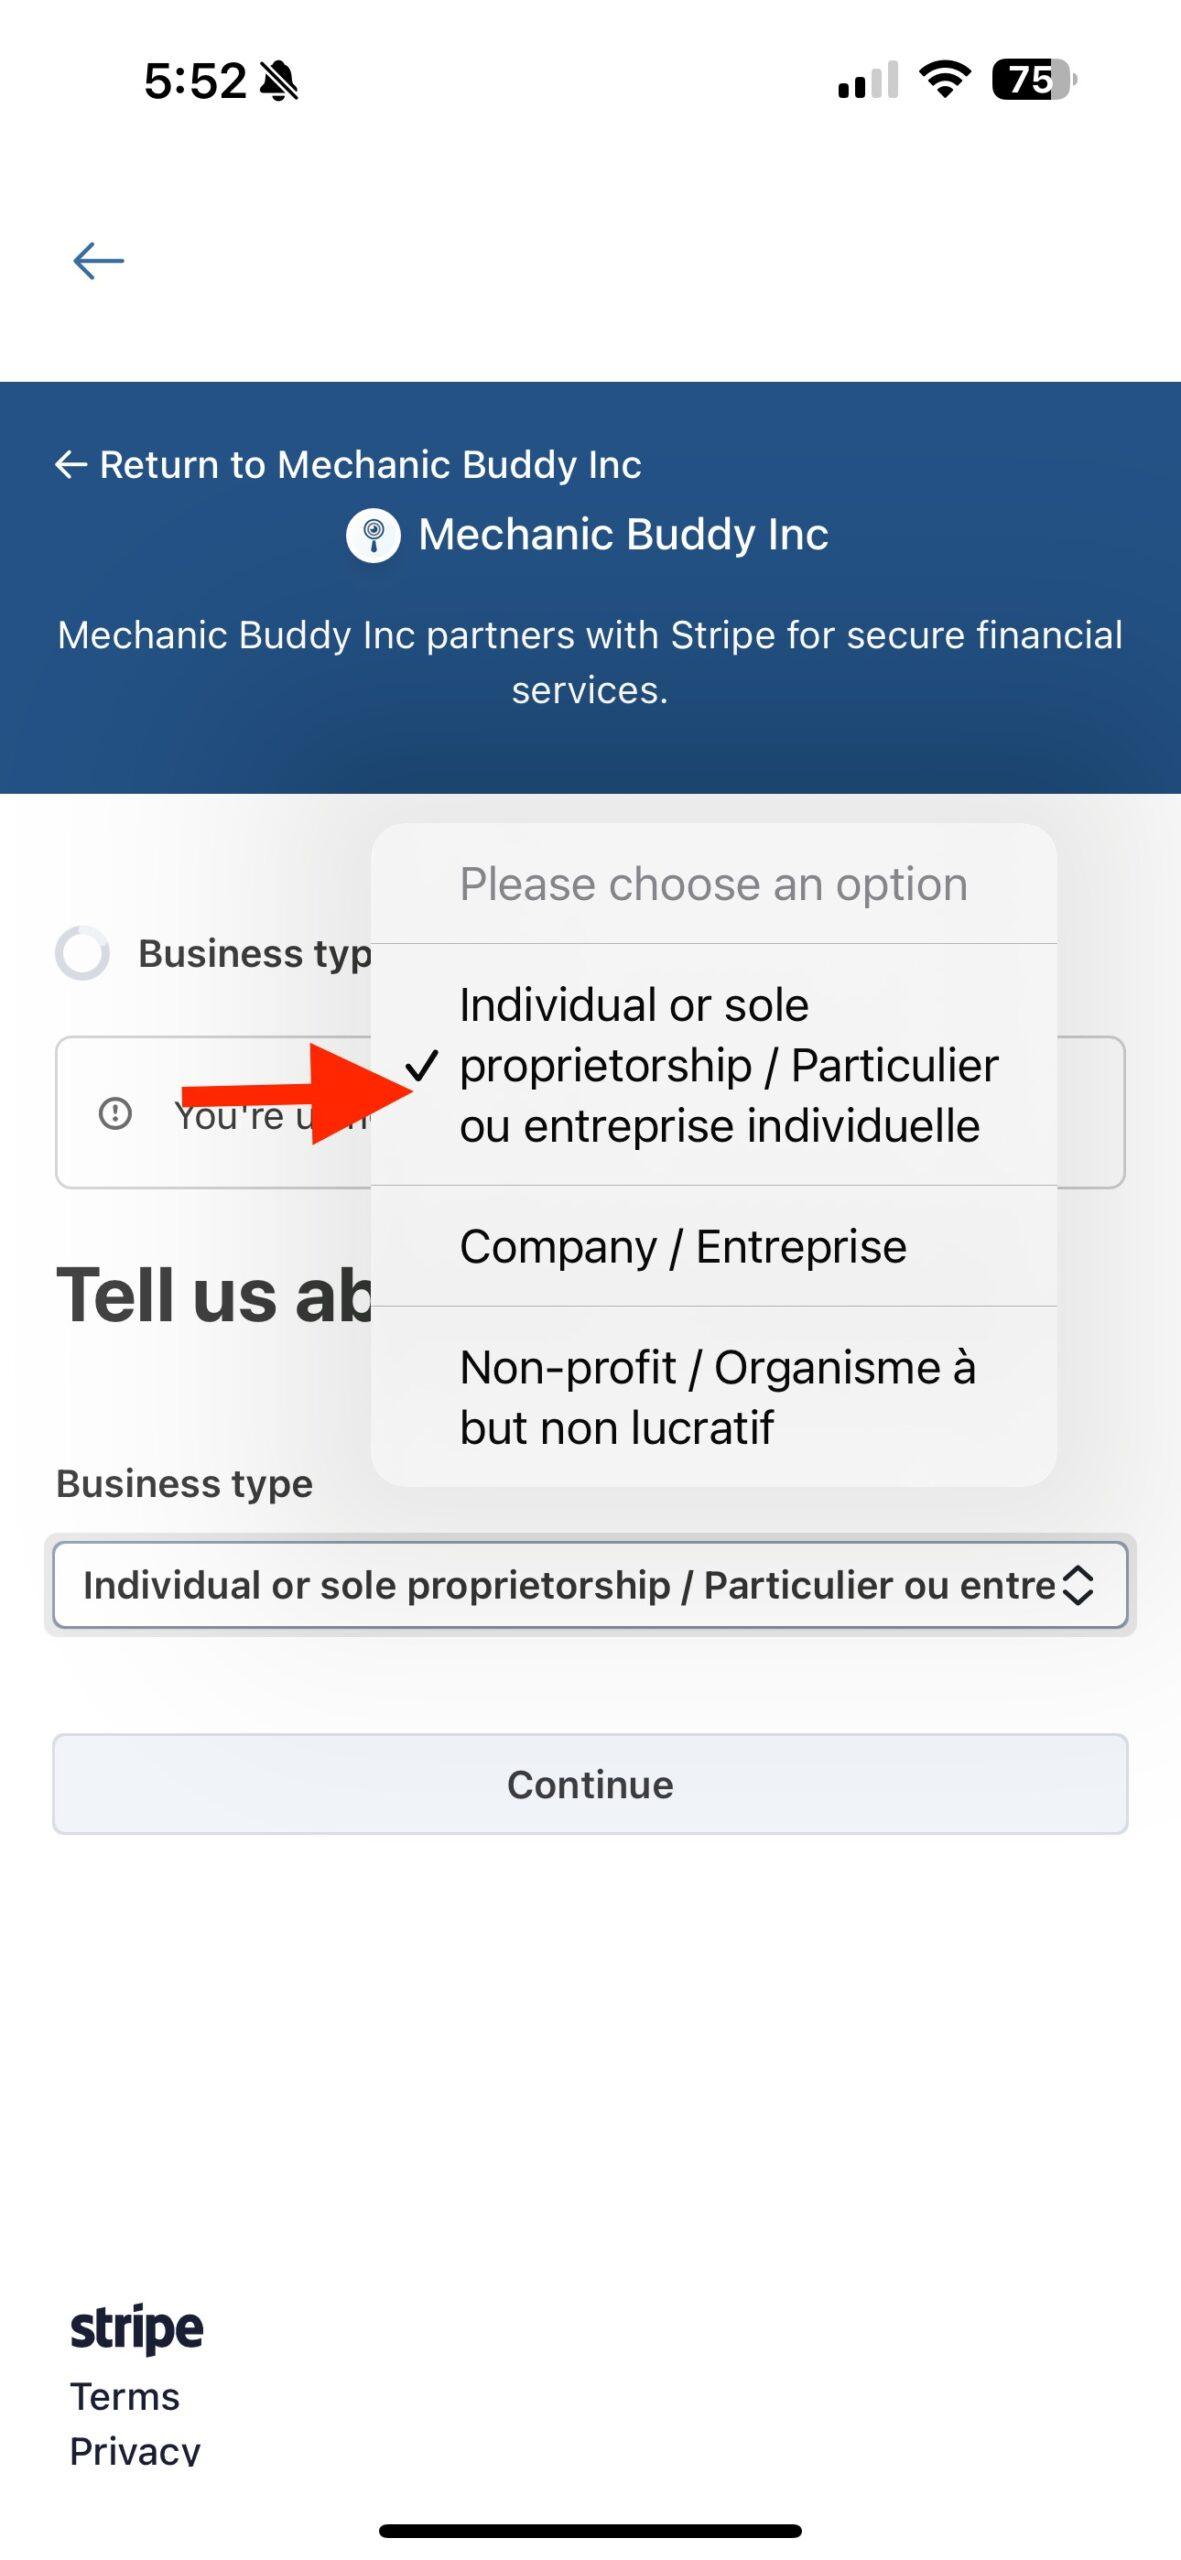
Task: Choose Non-profit / Organisme à but non lucratif
Action: tap(714, 1396)
